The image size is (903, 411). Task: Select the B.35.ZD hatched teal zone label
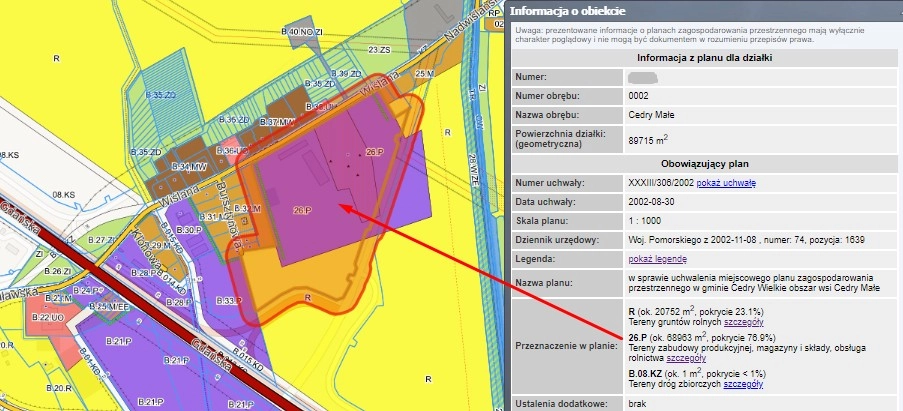(160, 94)
